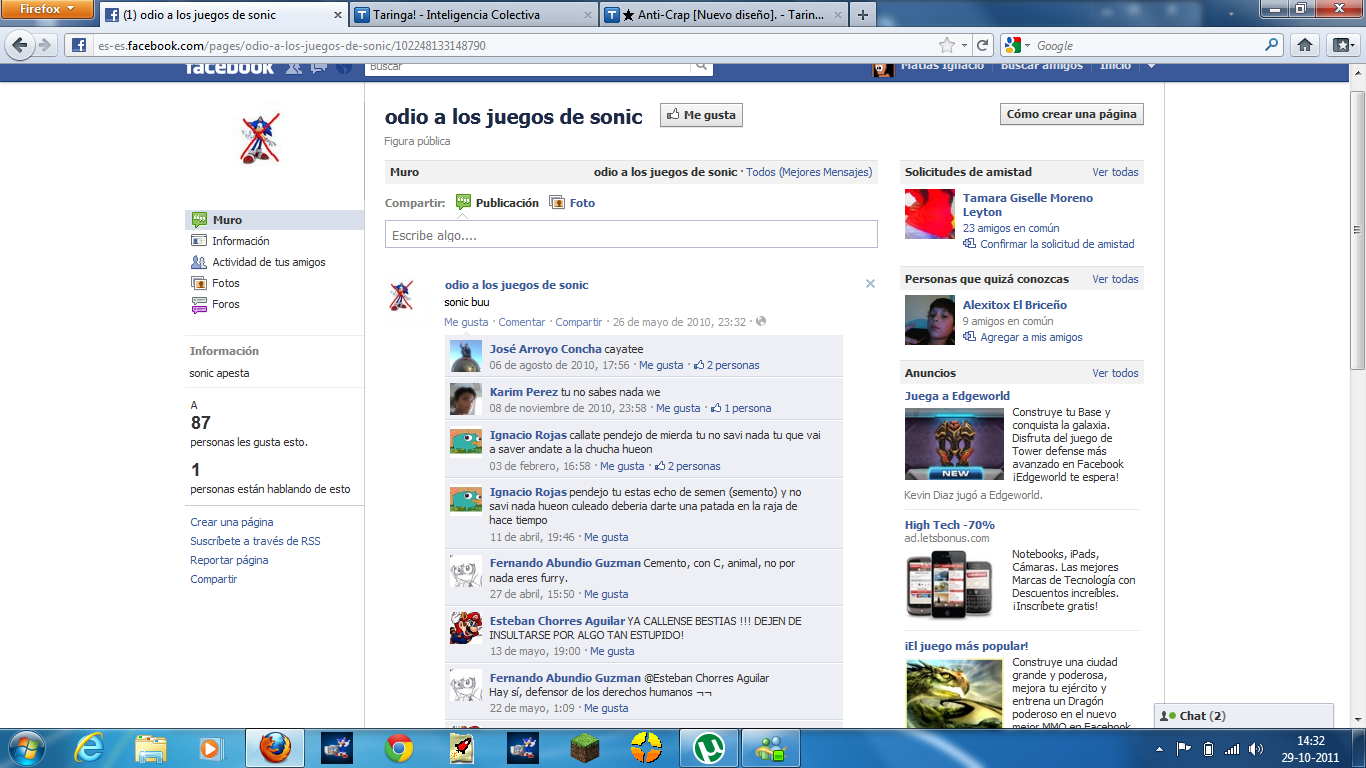Open Minecraft from the taskbar
The width and height of the screenshot is (1366, 768).
584,747
